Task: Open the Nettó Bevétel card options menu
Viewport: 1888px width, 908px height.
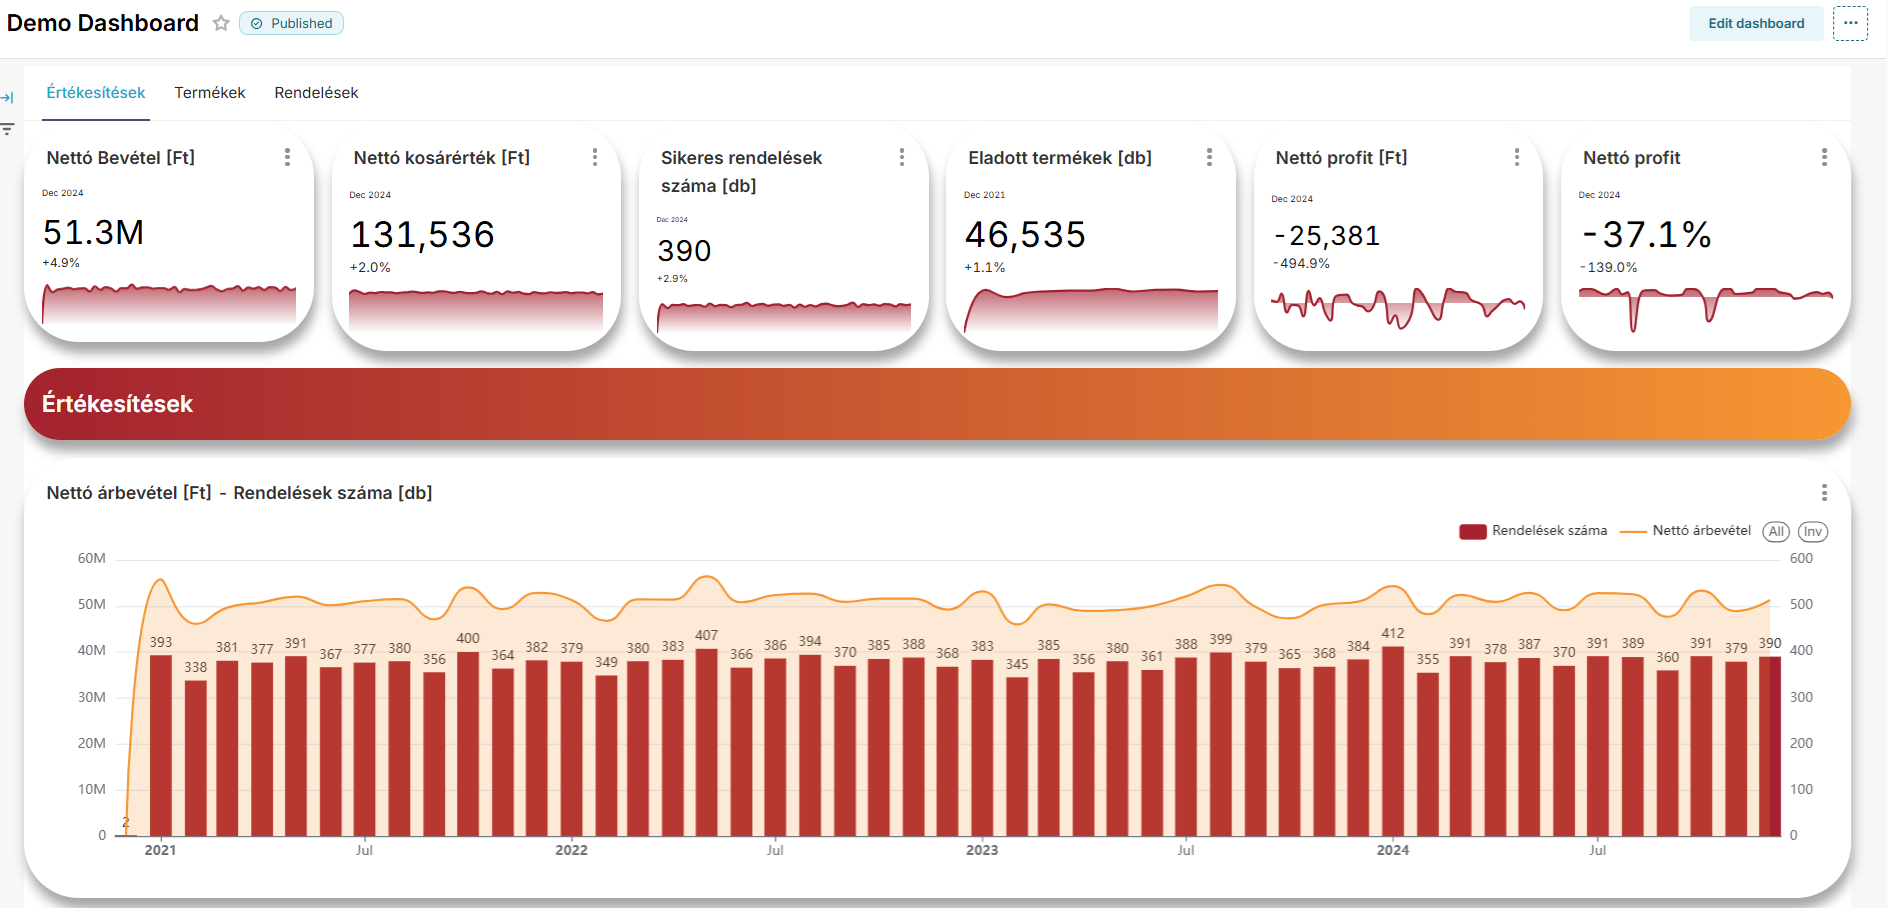Action: [288, 157]
